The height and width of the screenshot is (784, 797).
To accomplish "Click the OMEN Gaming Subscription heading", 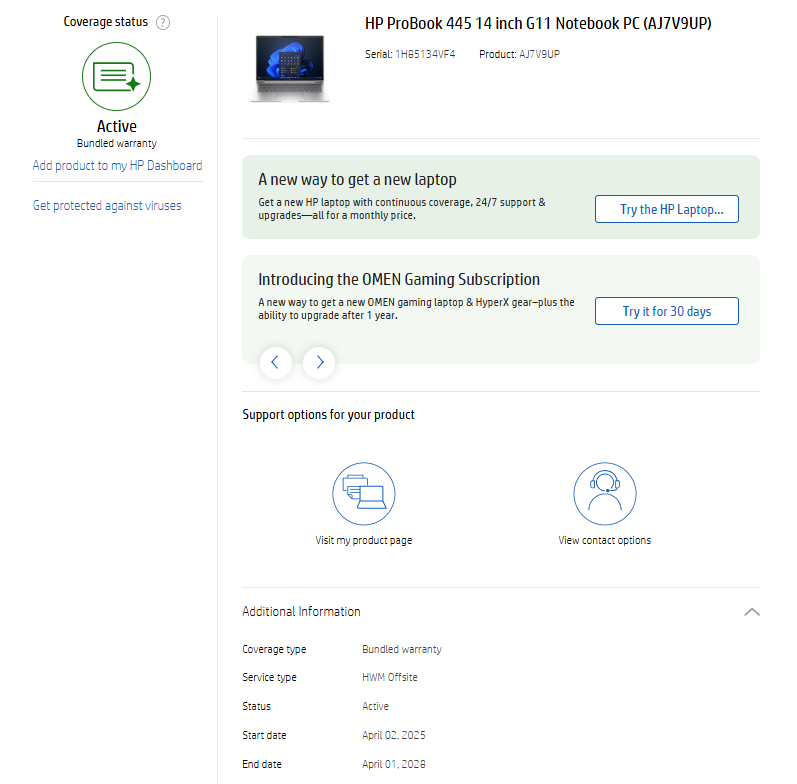I will pyautogui.click(x=399, y=280).
